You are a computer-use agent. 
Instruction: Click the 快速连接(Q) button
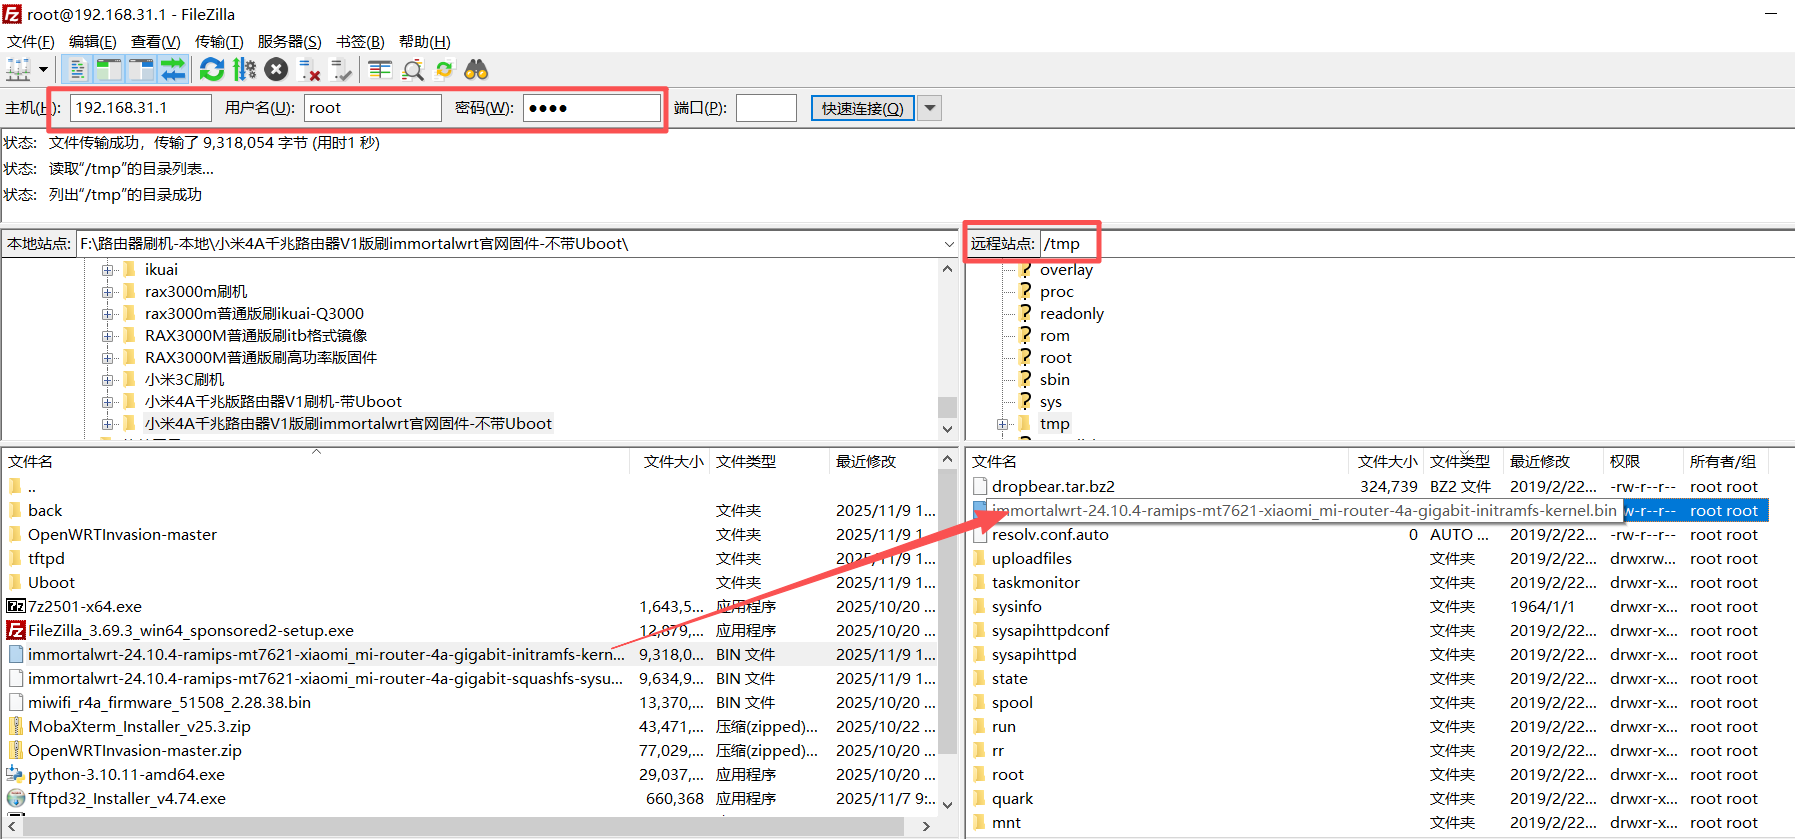coord(862,108)
